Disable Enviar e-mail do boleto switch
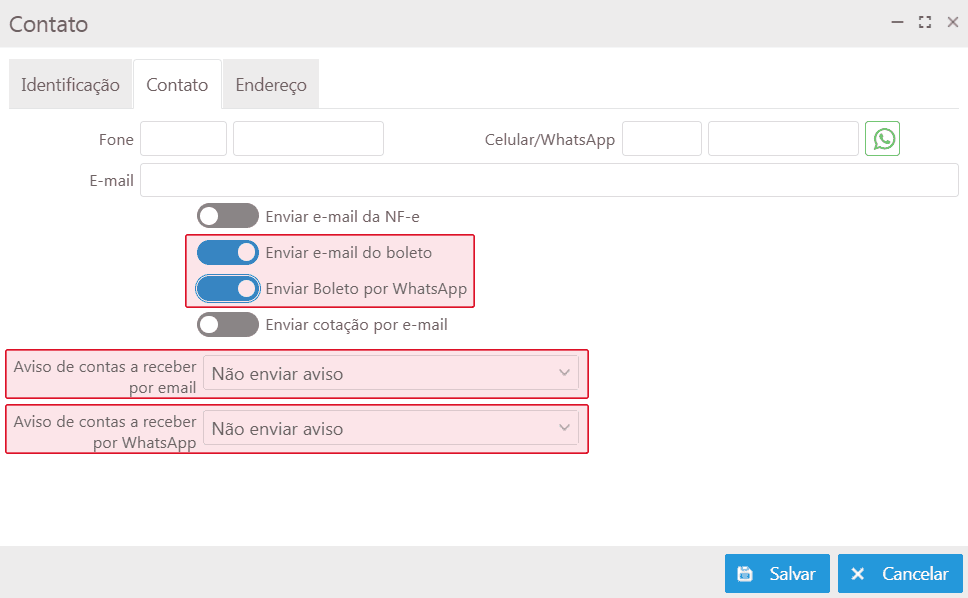Screen dimensions: 968x598 click(227, 253)
